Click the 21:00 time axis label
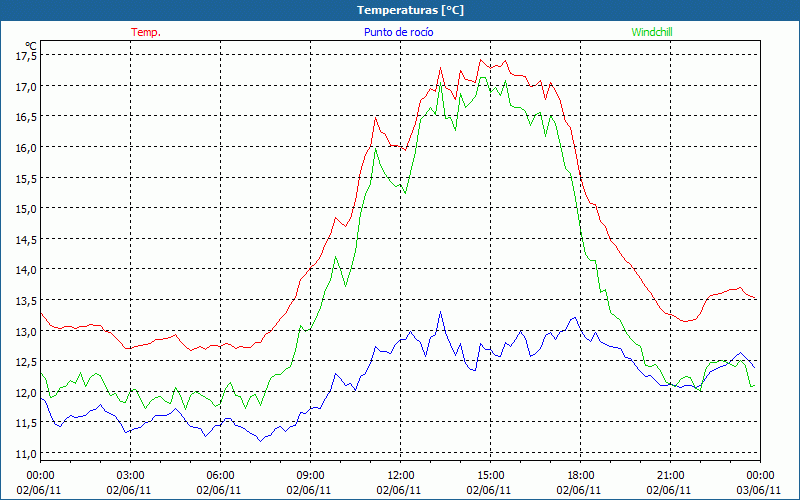This screenshot has width=800, height=500. (x=670, y=475)
